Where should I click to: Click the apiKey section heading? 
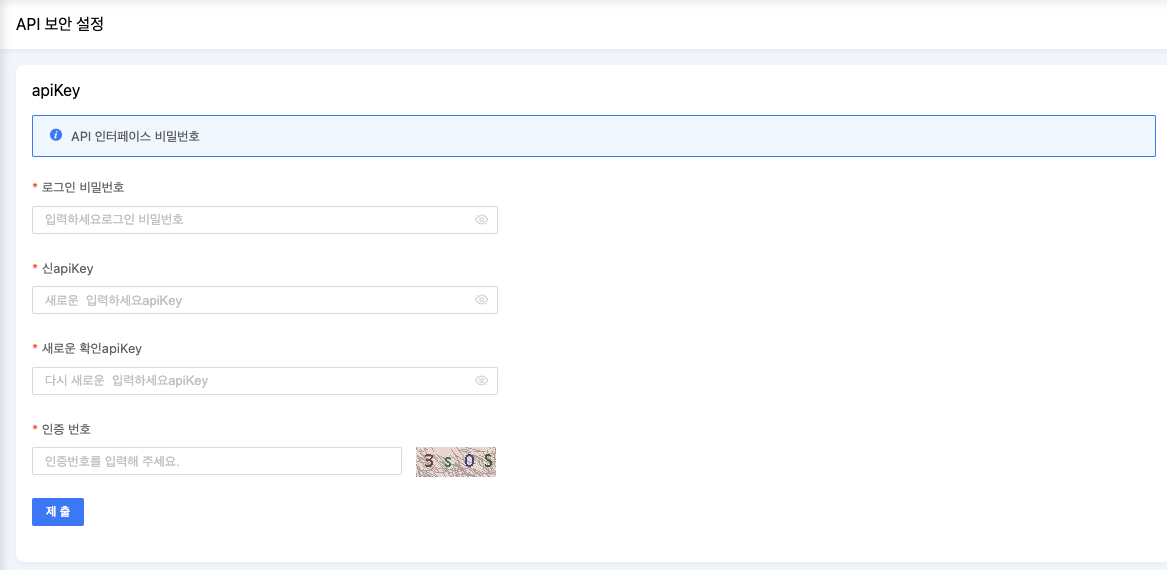(56, 90)
